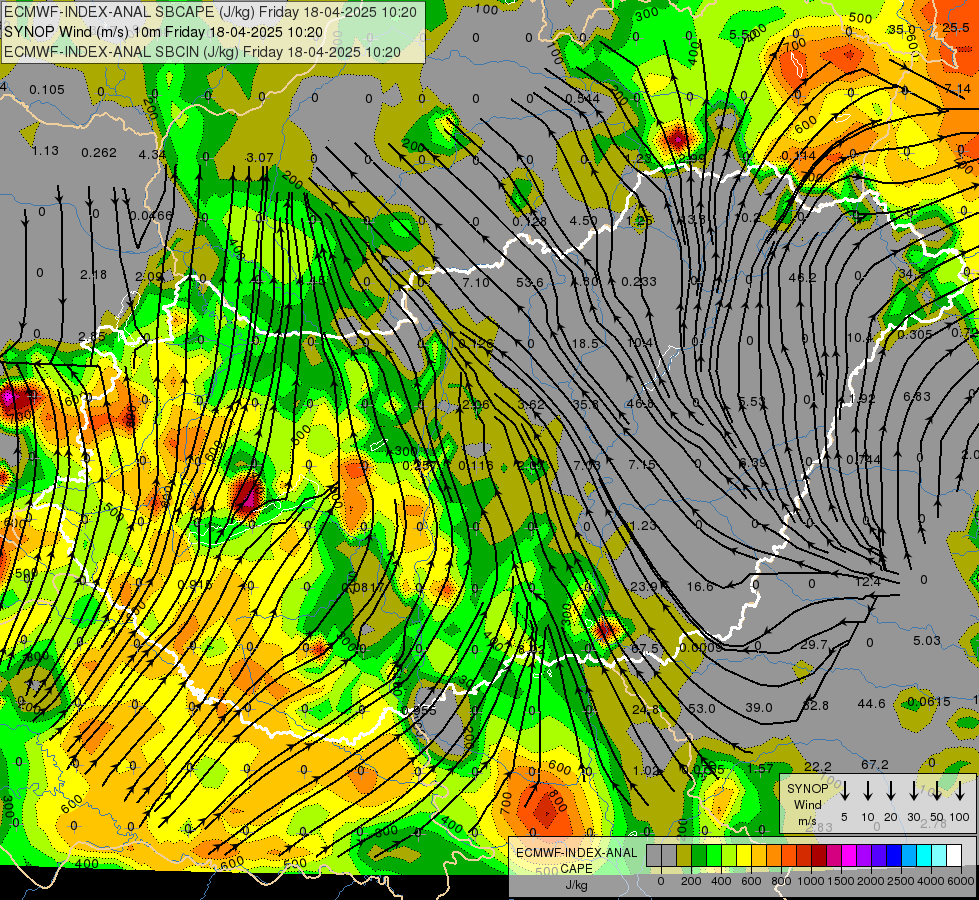Screen dimensions: 979x900
Task: Click the '2000' label on the CAPE legend scale
Action: [870, 881]
